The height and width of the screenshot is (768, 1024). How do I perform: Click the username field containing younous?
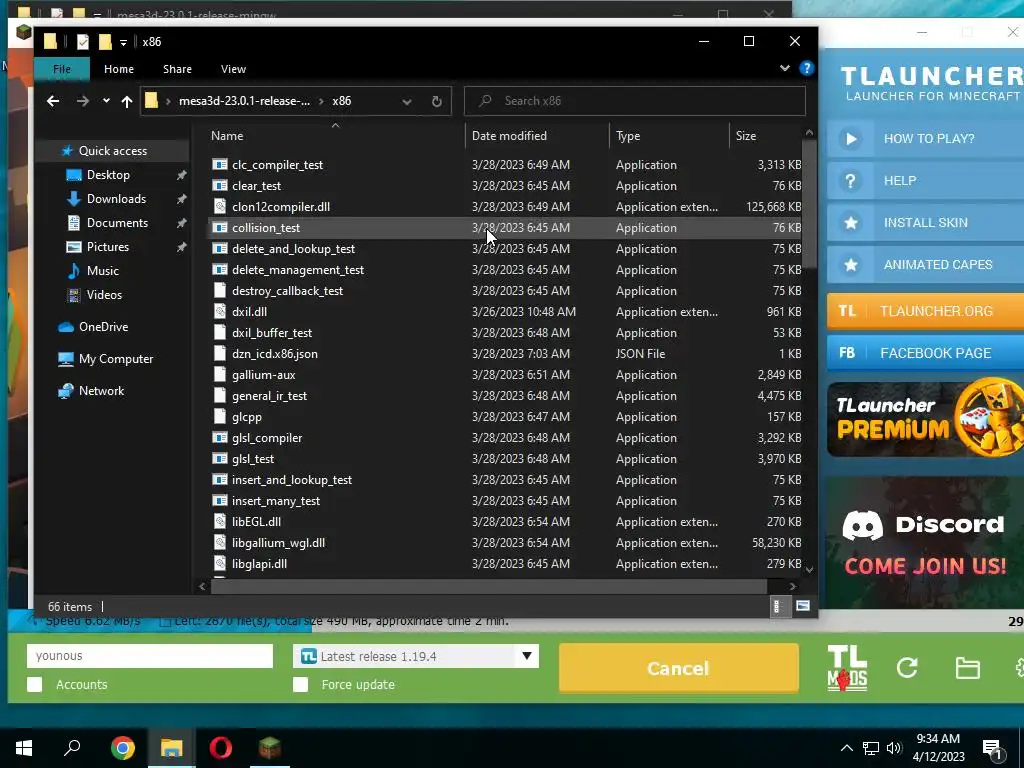pyautogui.click(x=150, y=656)
